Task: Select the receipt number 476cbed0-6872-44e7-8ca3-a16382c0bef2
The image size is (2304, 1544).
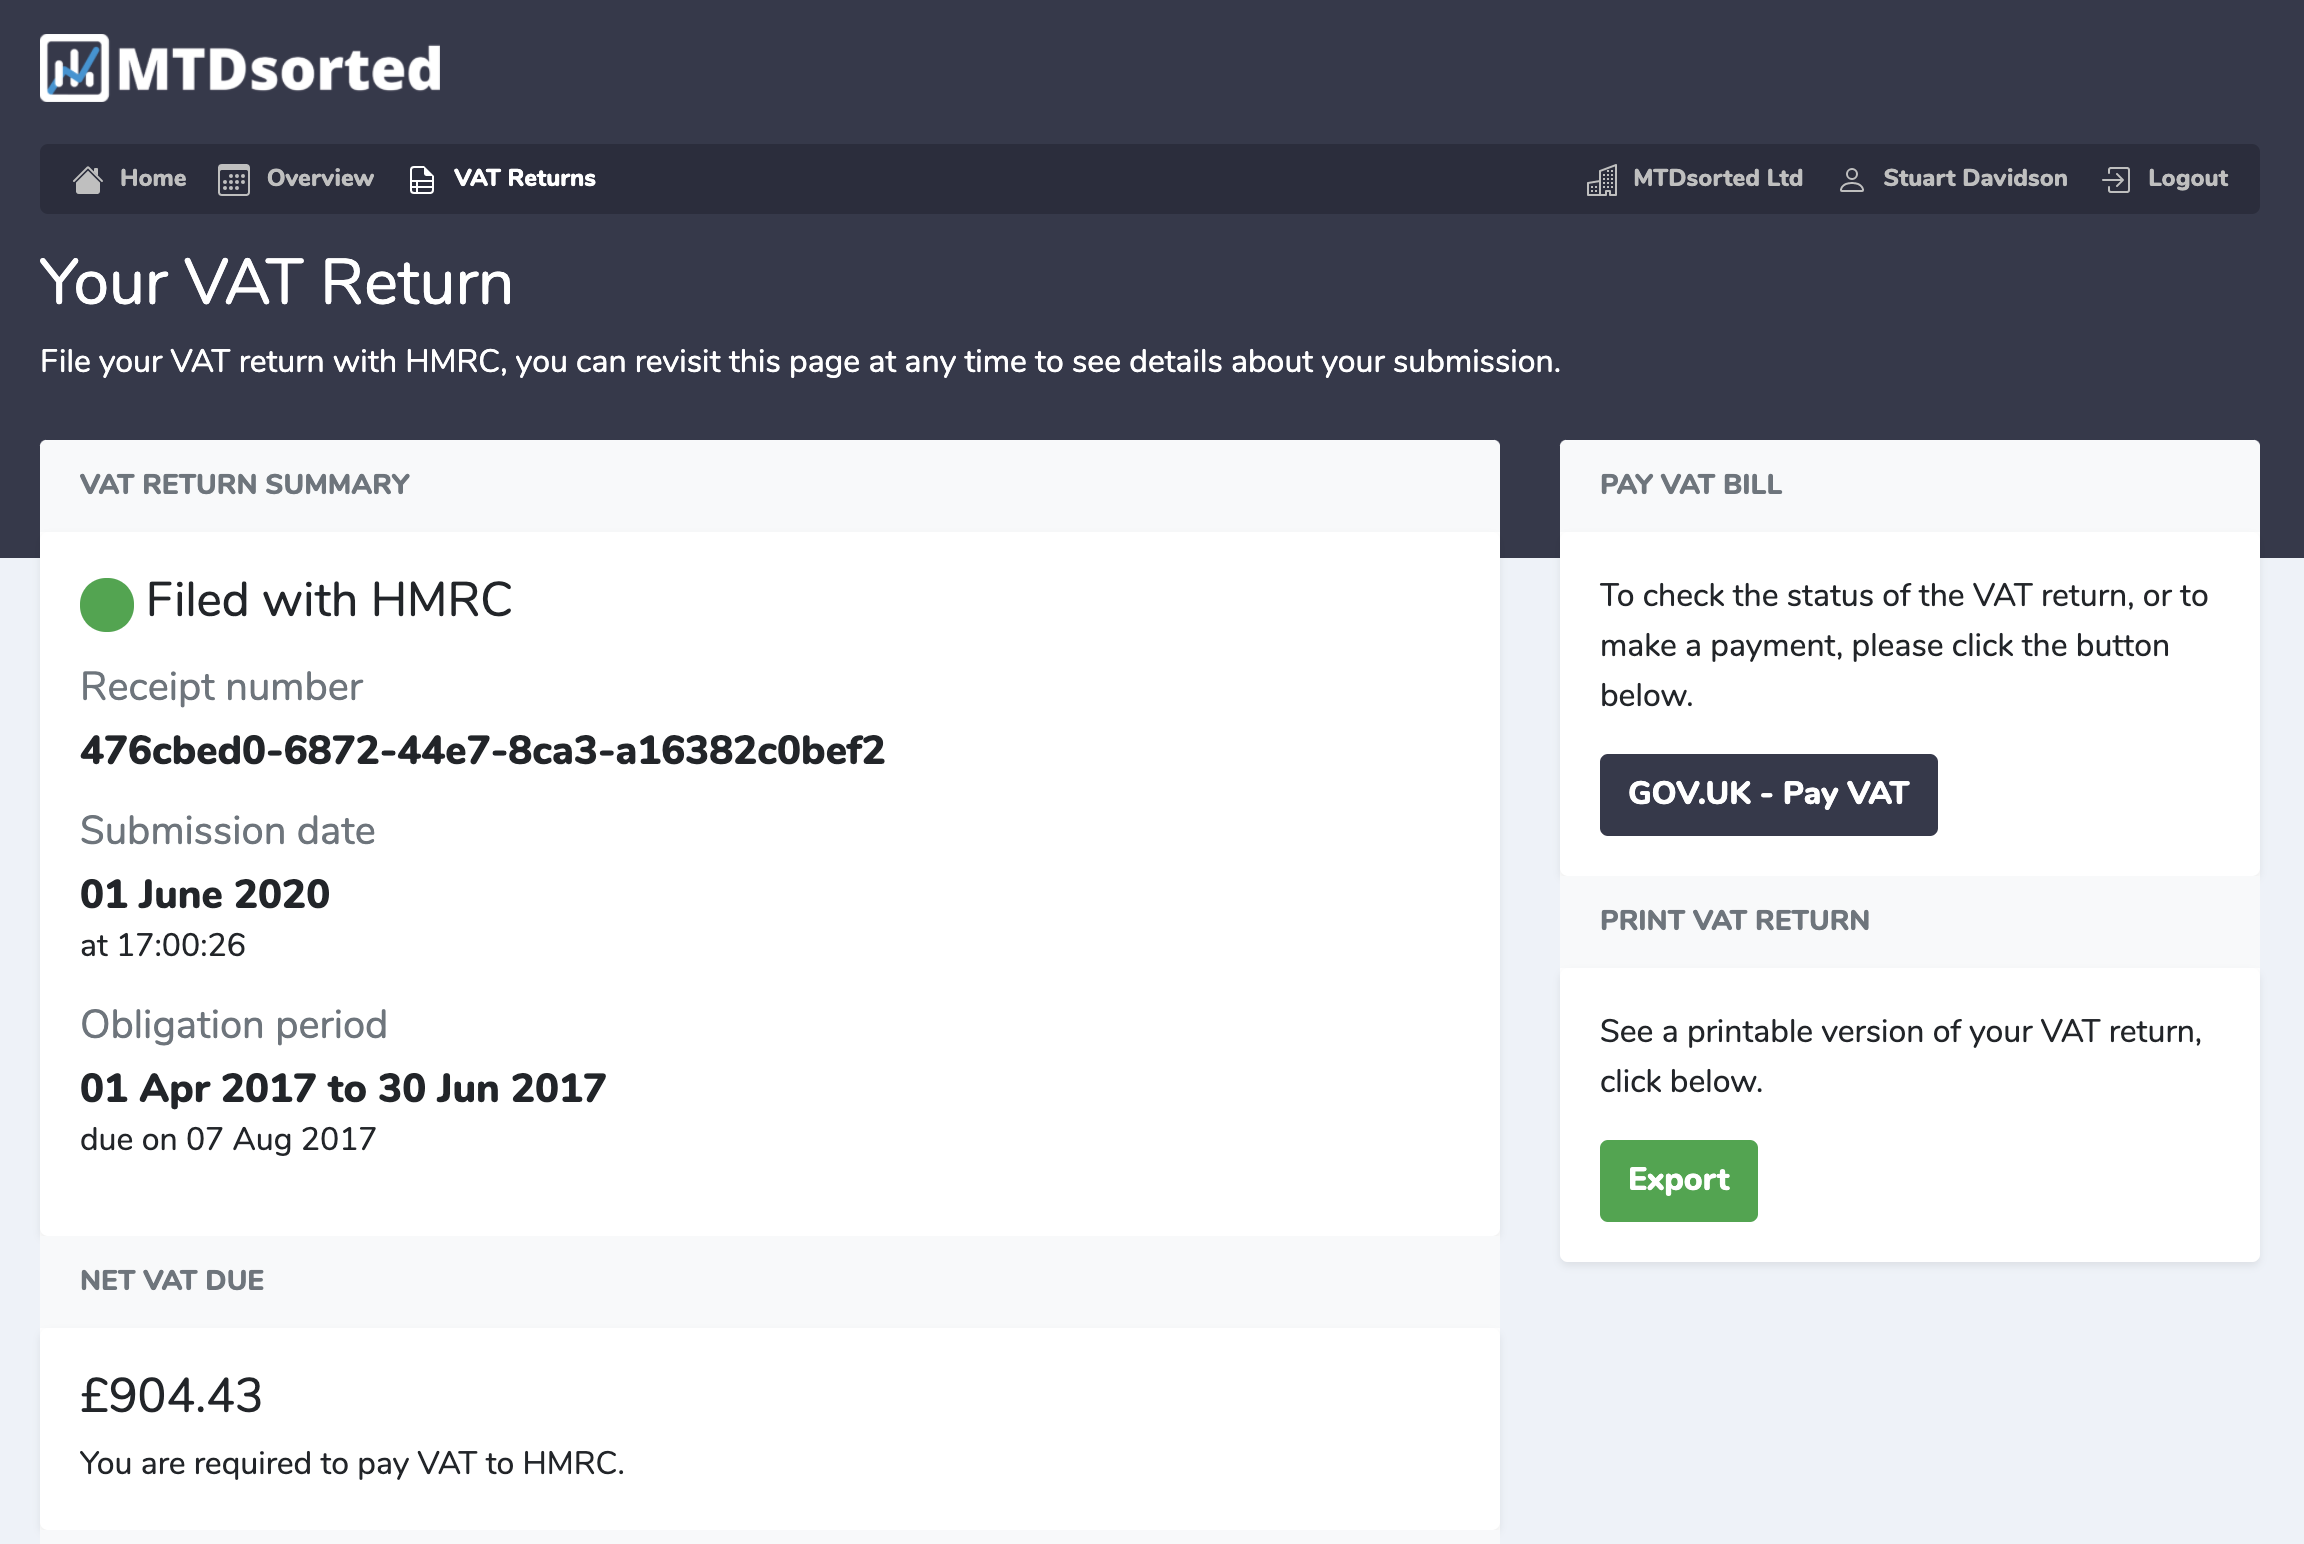Action: click(x=482, y=750)
